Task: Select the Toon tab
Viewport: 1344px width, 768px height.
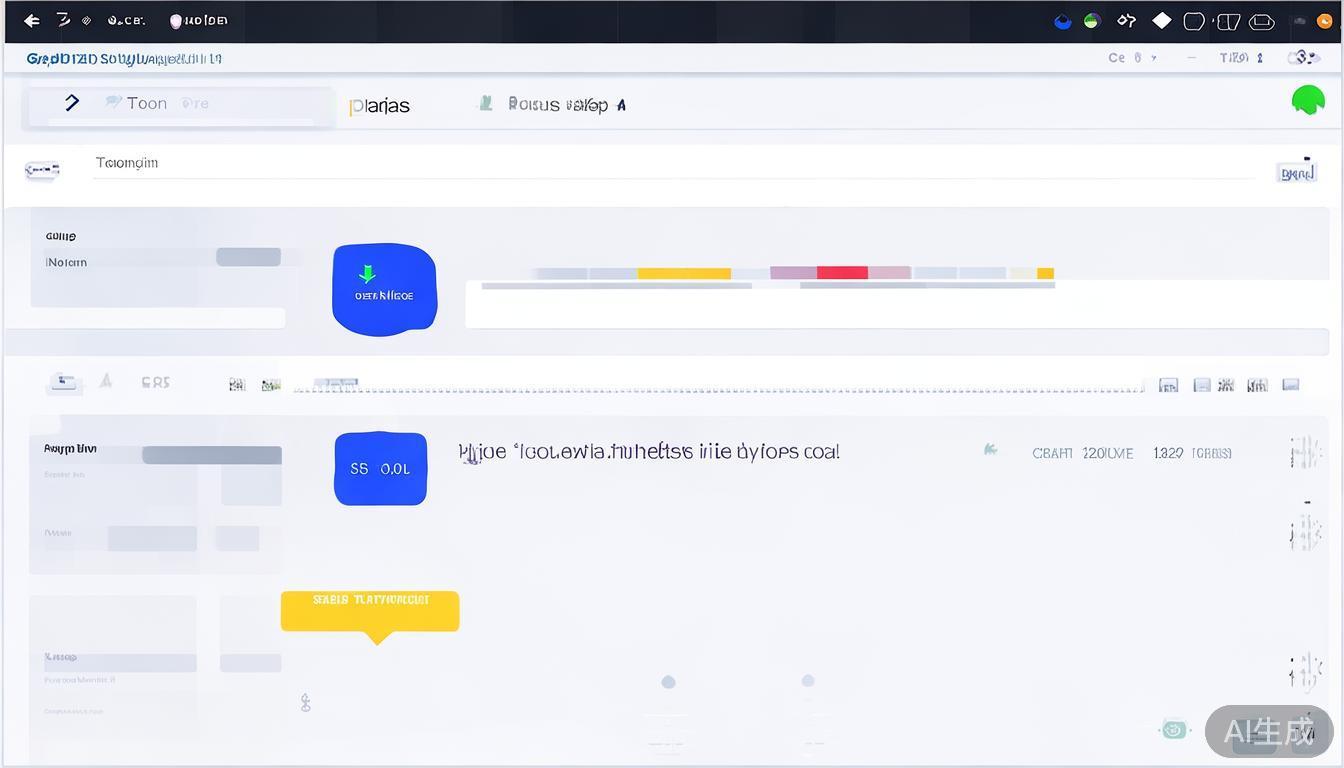Action: [146, 103]
